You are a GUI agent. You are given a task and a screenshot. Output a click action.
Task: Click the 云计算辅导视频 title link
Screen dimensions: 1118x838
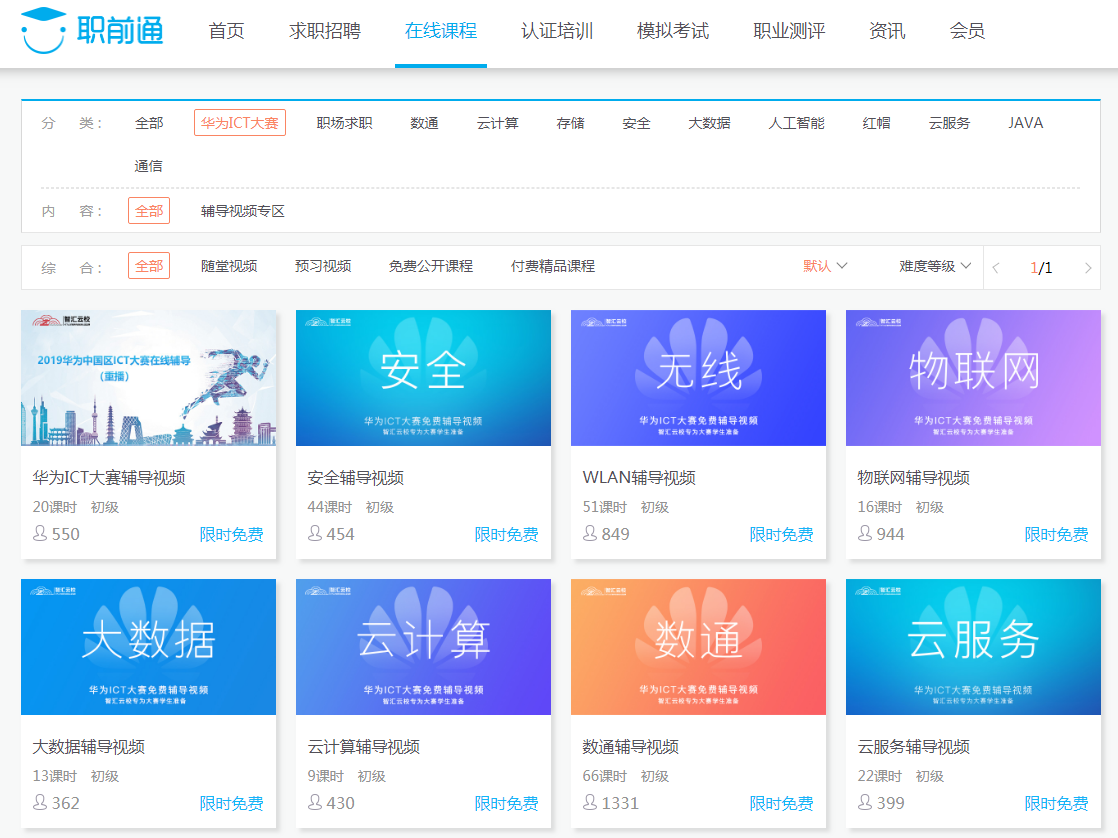tap(364, 747)
